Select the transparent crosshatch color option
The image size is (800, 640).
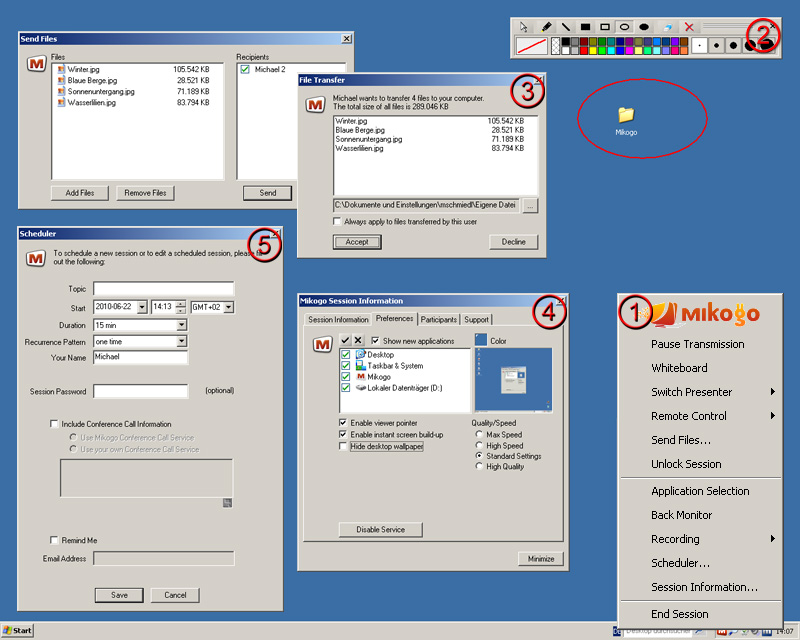[x=556, y=45]
